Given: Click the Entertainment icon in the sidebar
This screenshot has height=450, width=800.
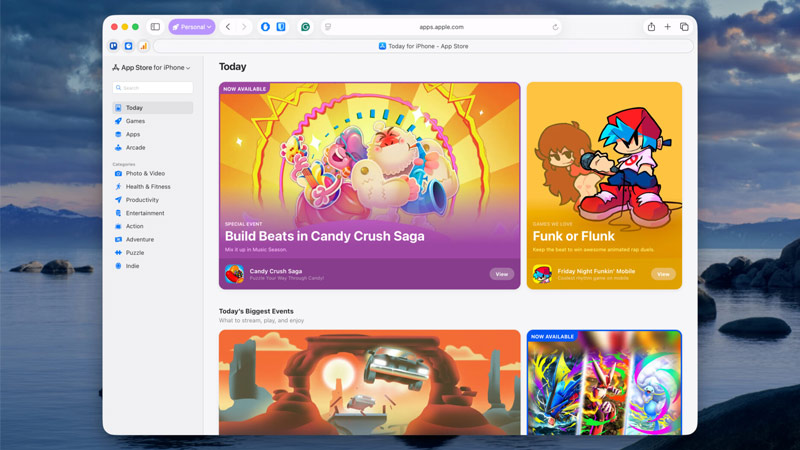Looking at the screenshot, I should [x=118, y=213].
